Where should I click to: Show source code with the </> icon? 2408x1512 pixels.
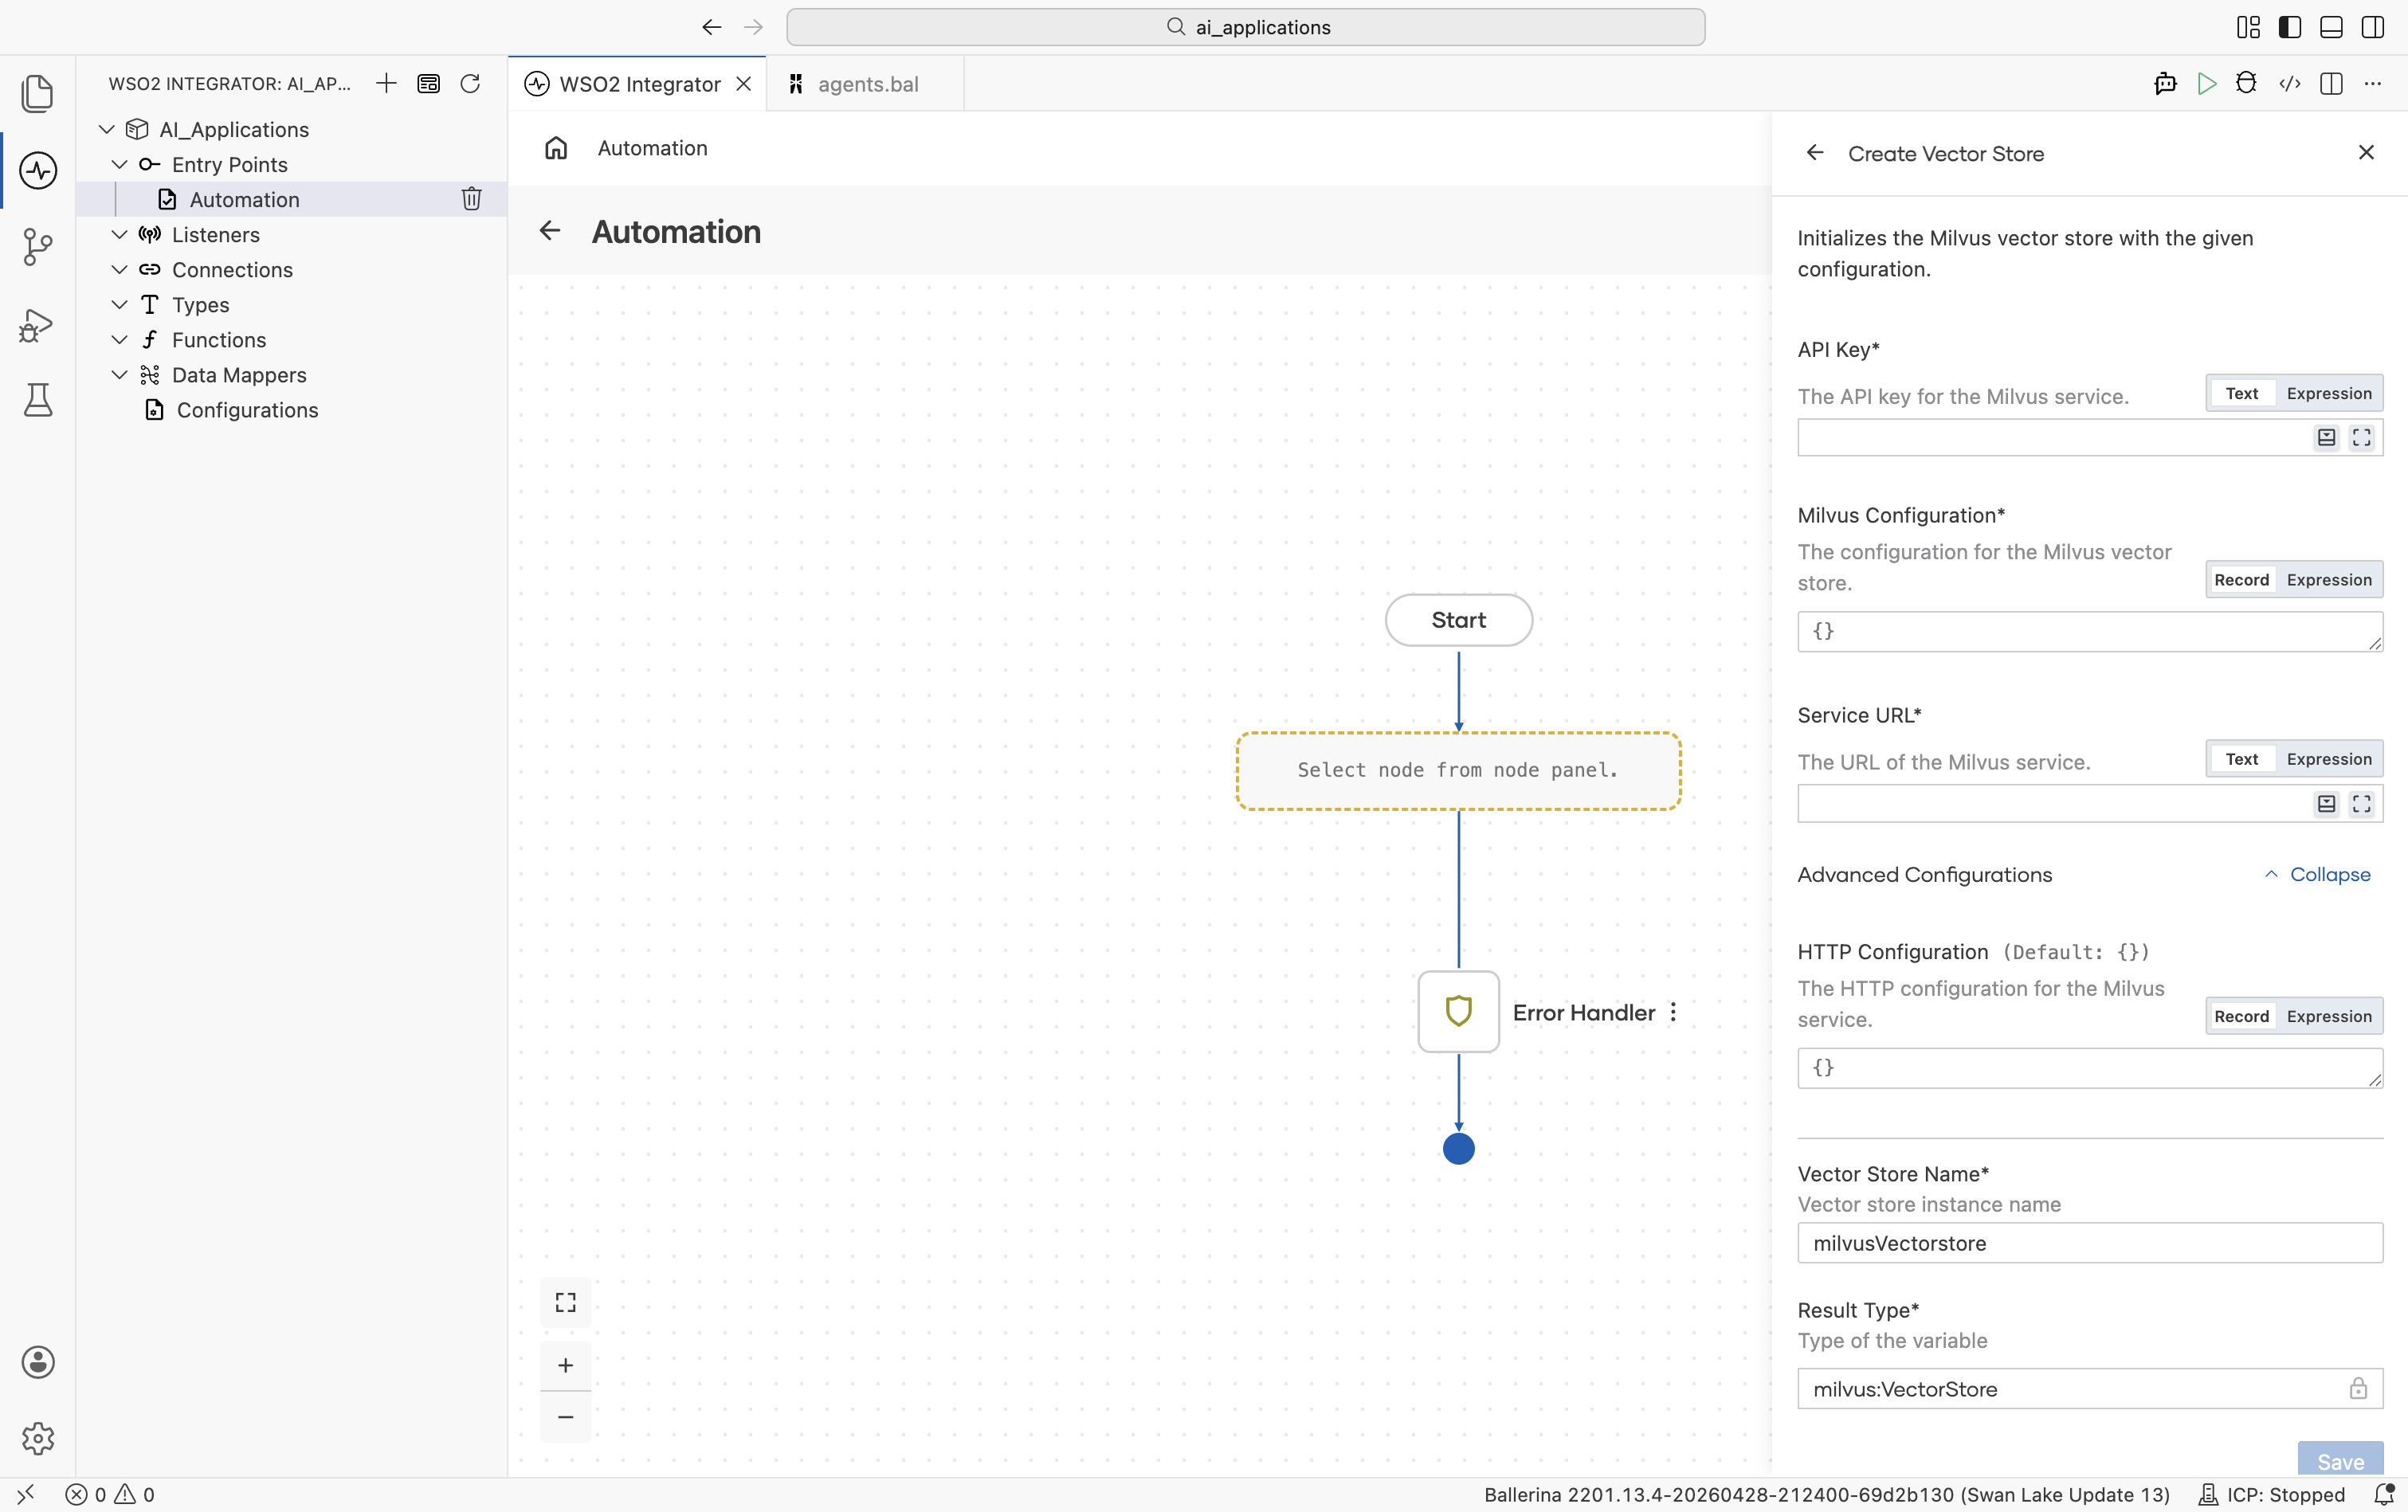(x=2289, y=83)
